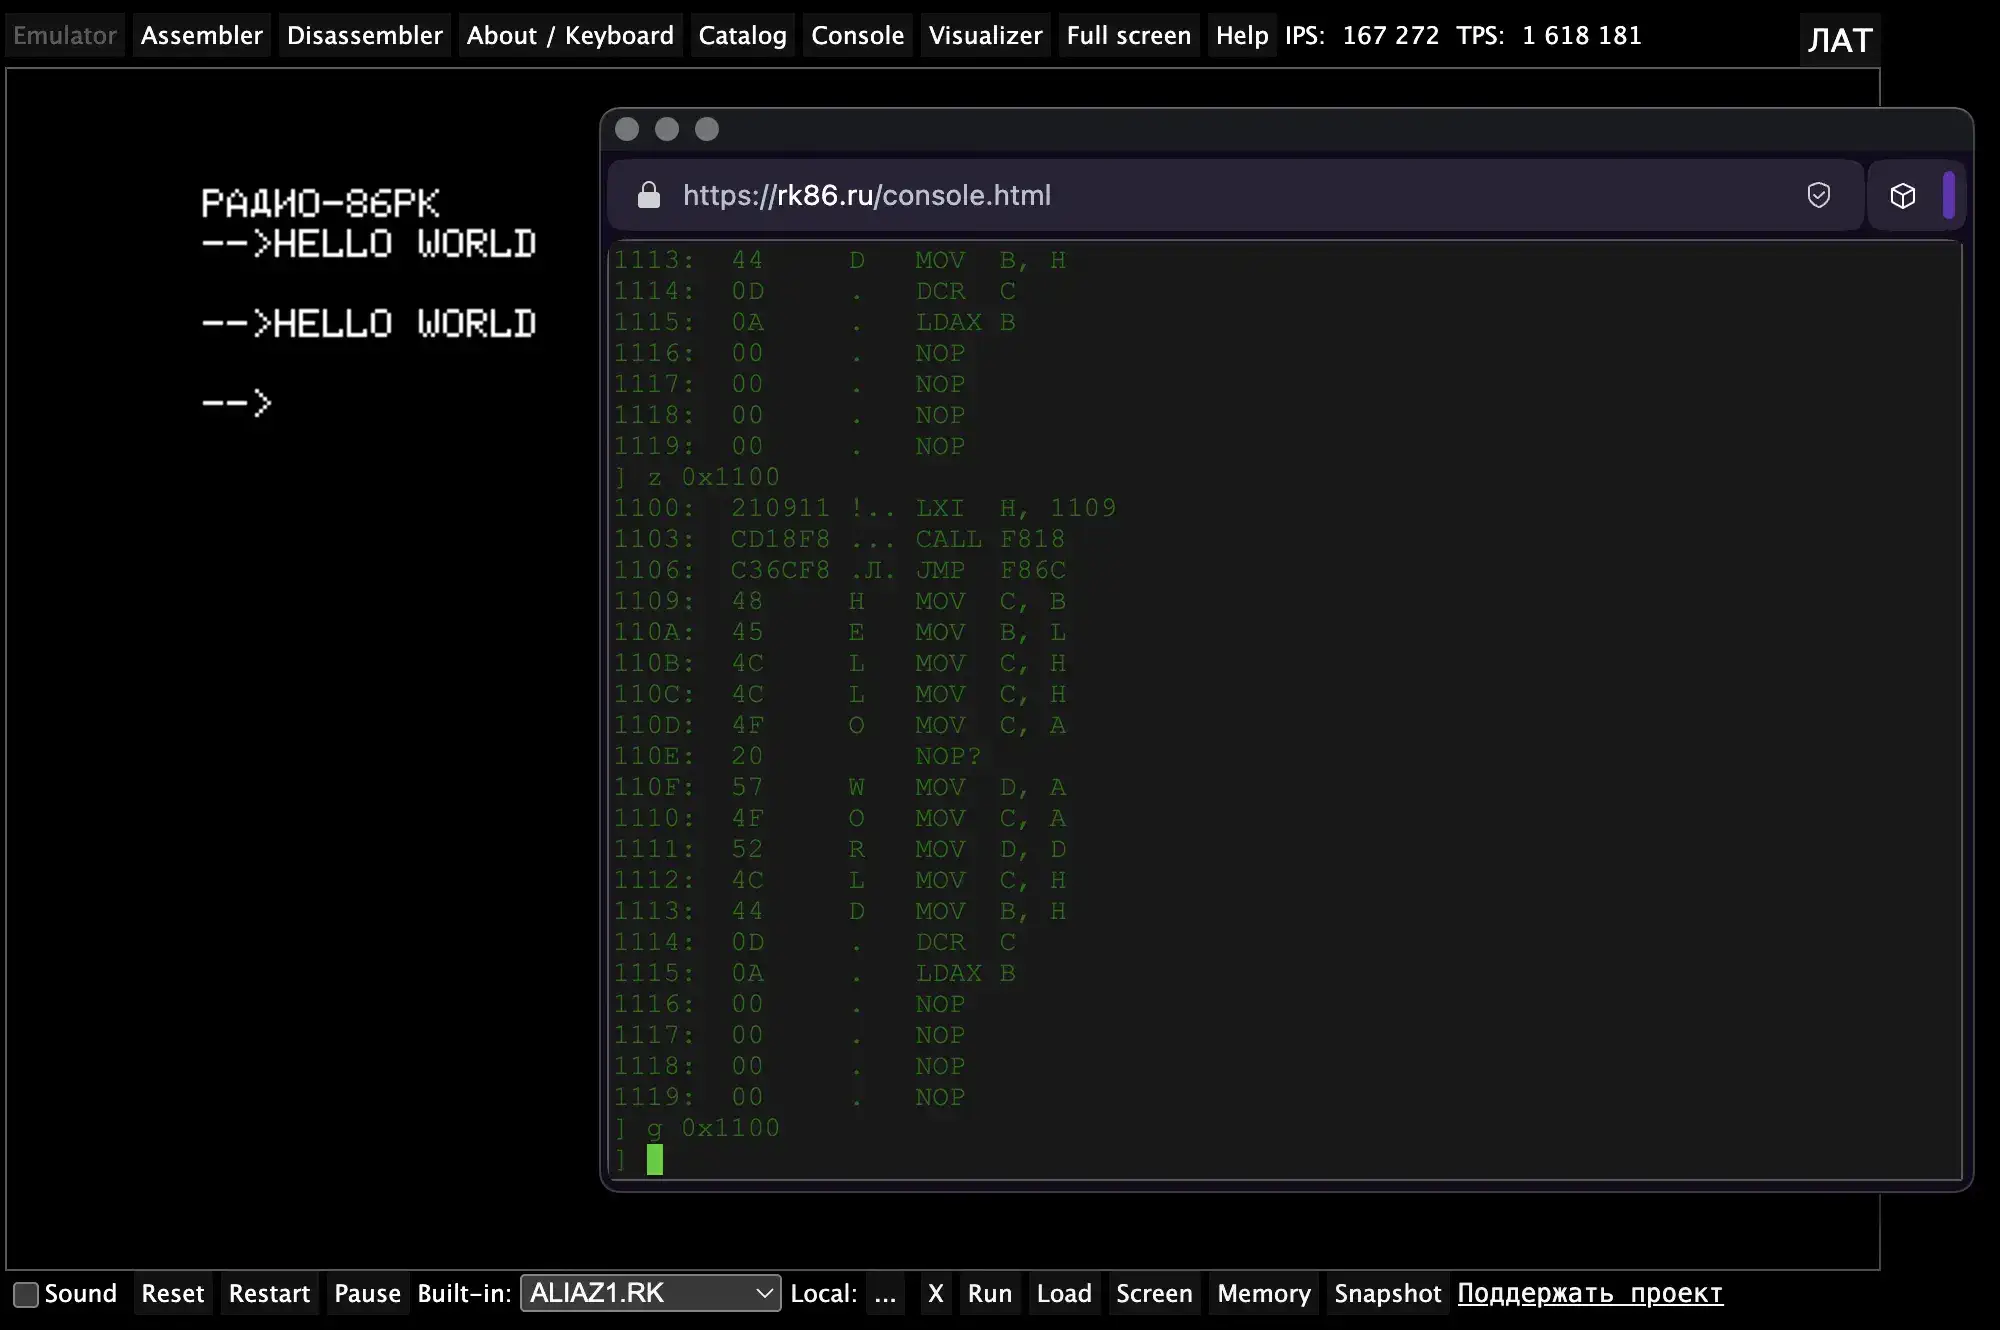Open the Assembler menu item
Viewport: 2000px width, 1330px height.
point(202,35)
